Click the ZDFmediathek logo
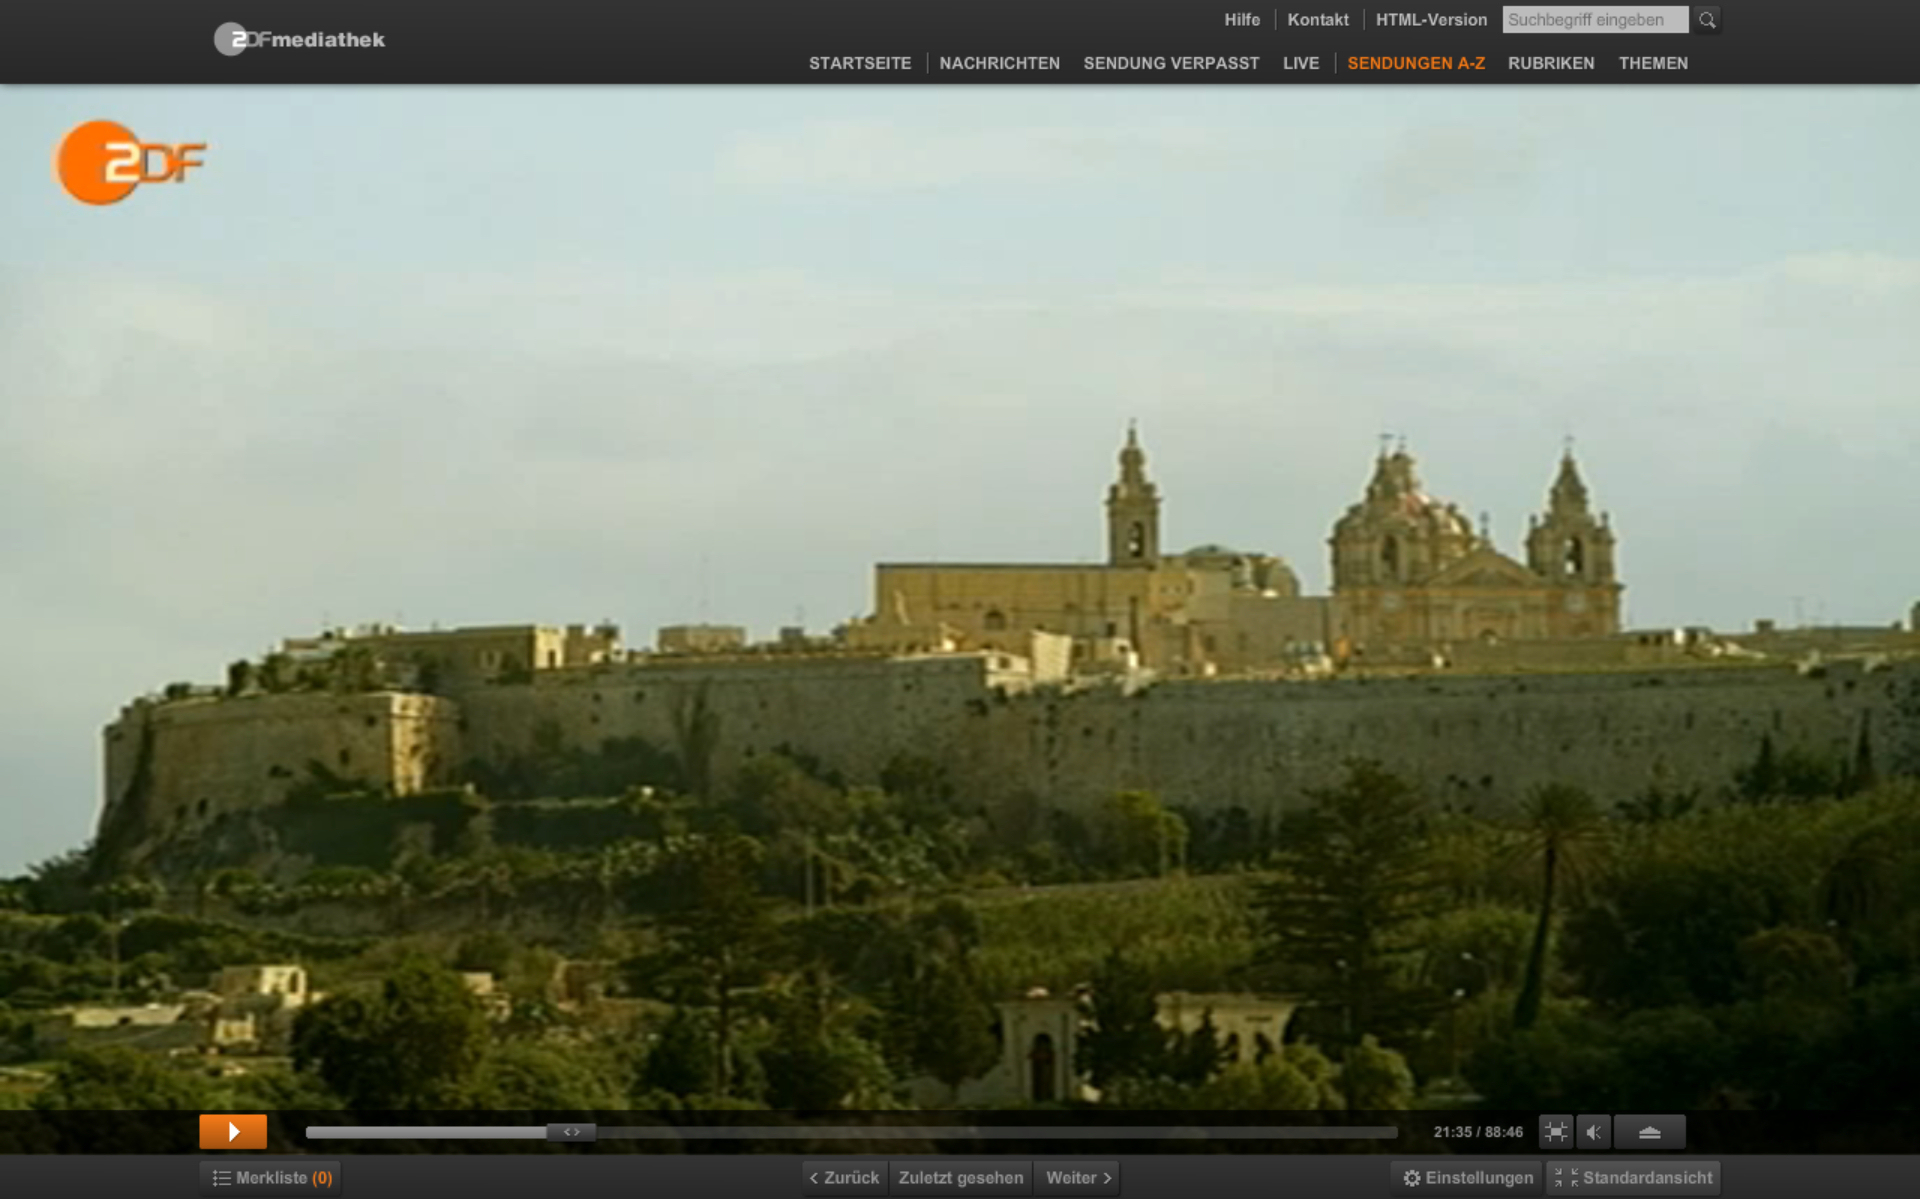The width and height of the screenshot is (1920, 1199). 299,40
